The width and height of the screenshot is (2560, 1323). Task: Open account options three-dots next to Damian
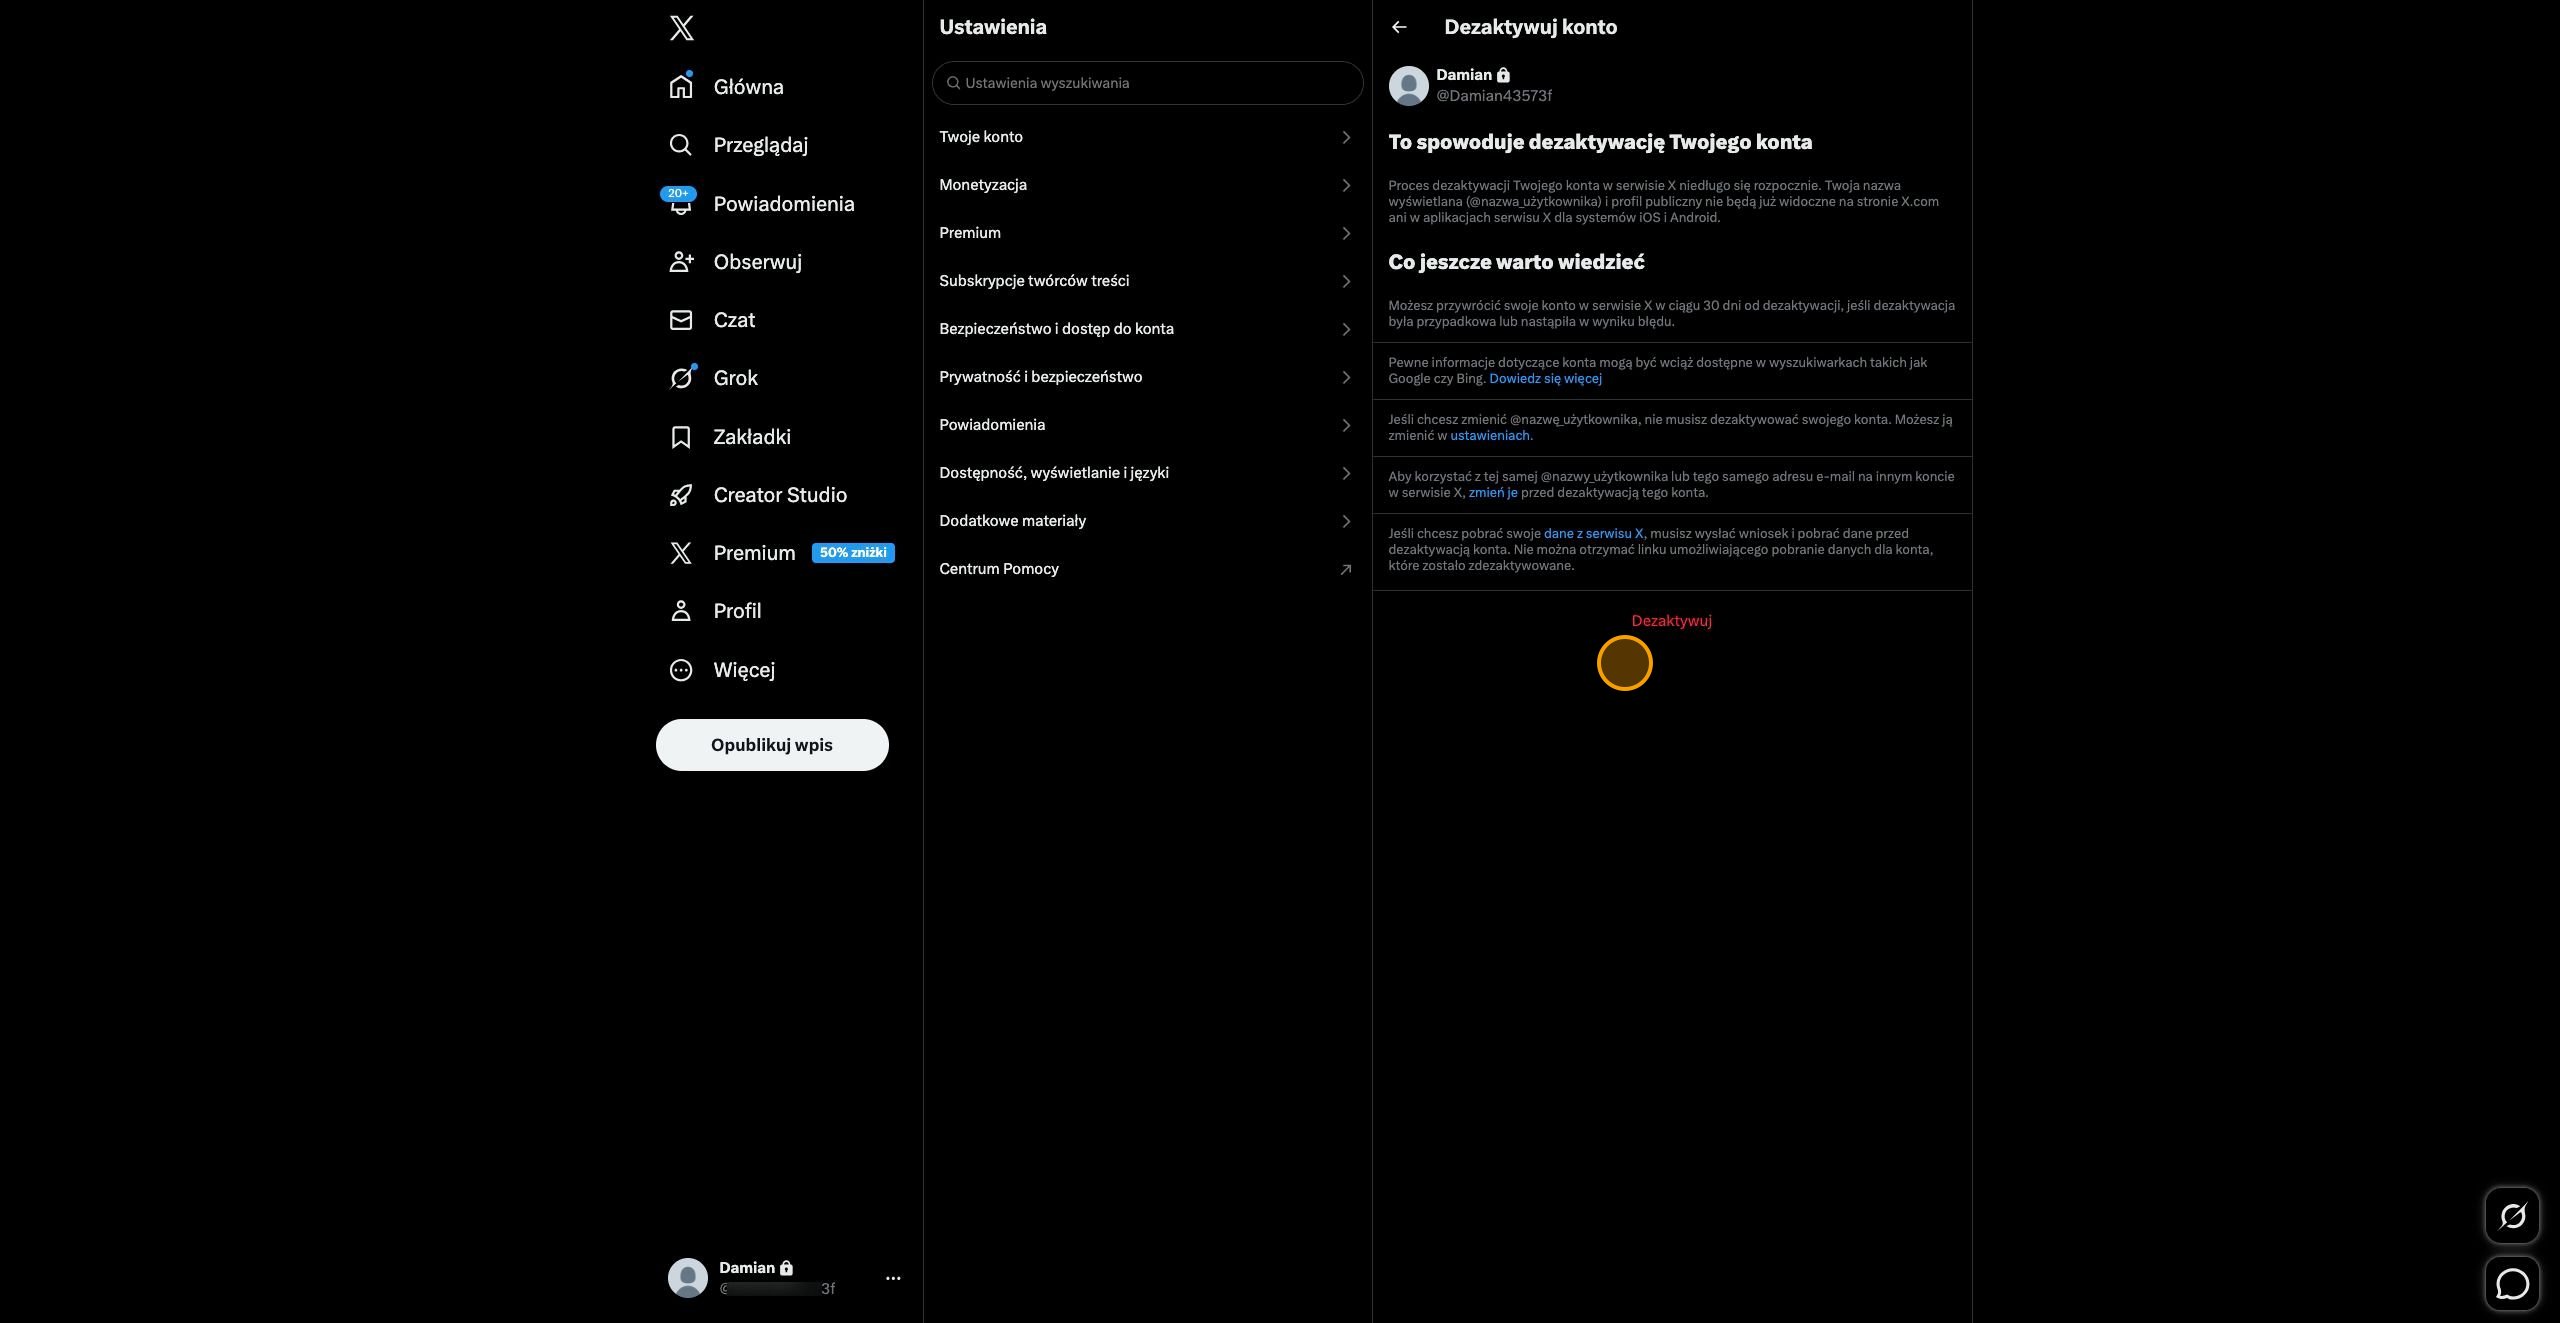(x=893, y=1278)
